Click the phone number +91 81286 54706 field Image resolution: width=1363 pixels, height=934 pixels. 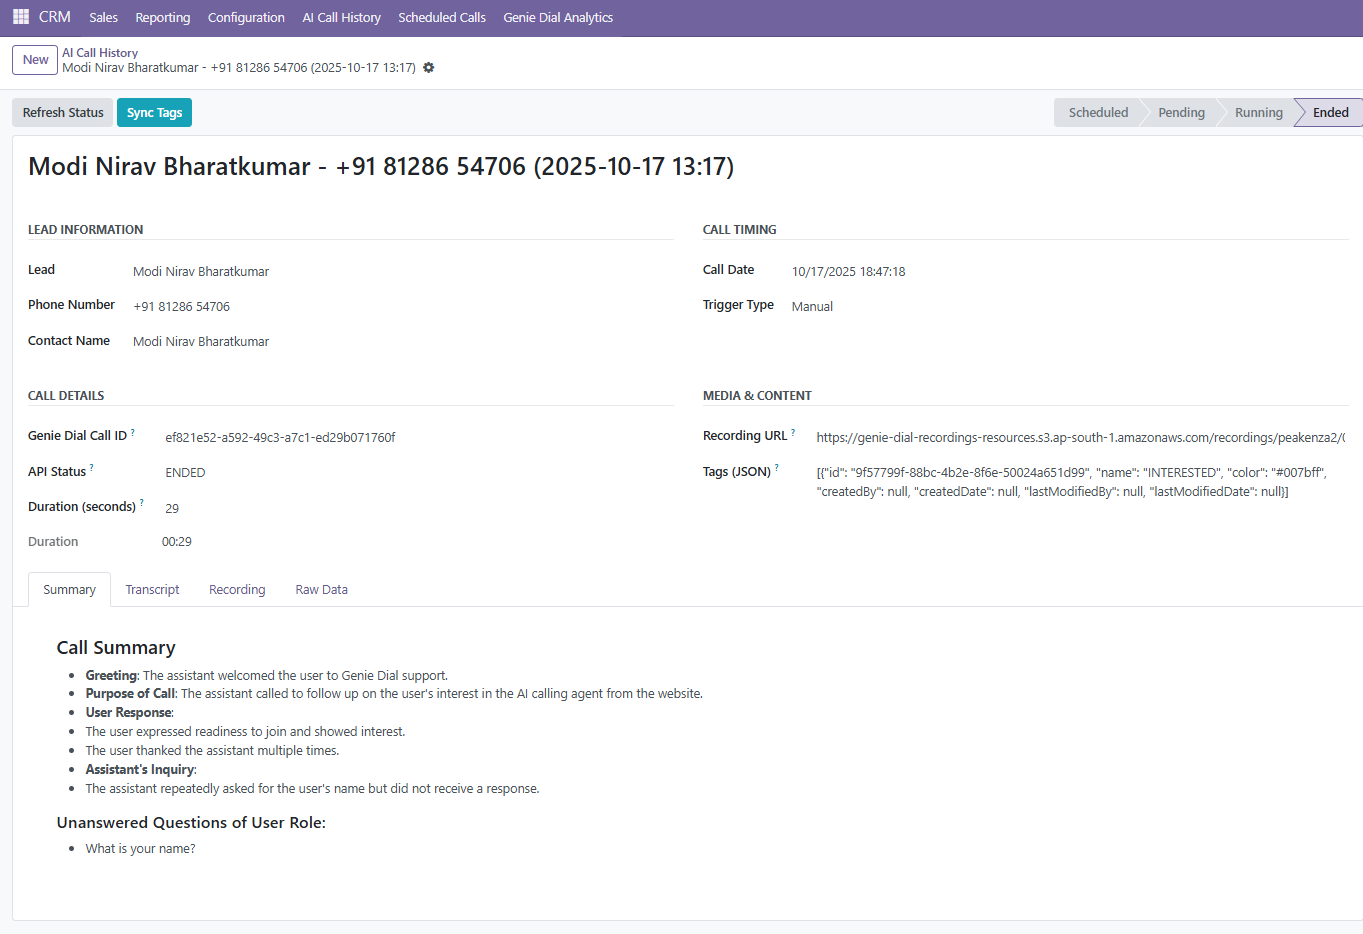181,307
